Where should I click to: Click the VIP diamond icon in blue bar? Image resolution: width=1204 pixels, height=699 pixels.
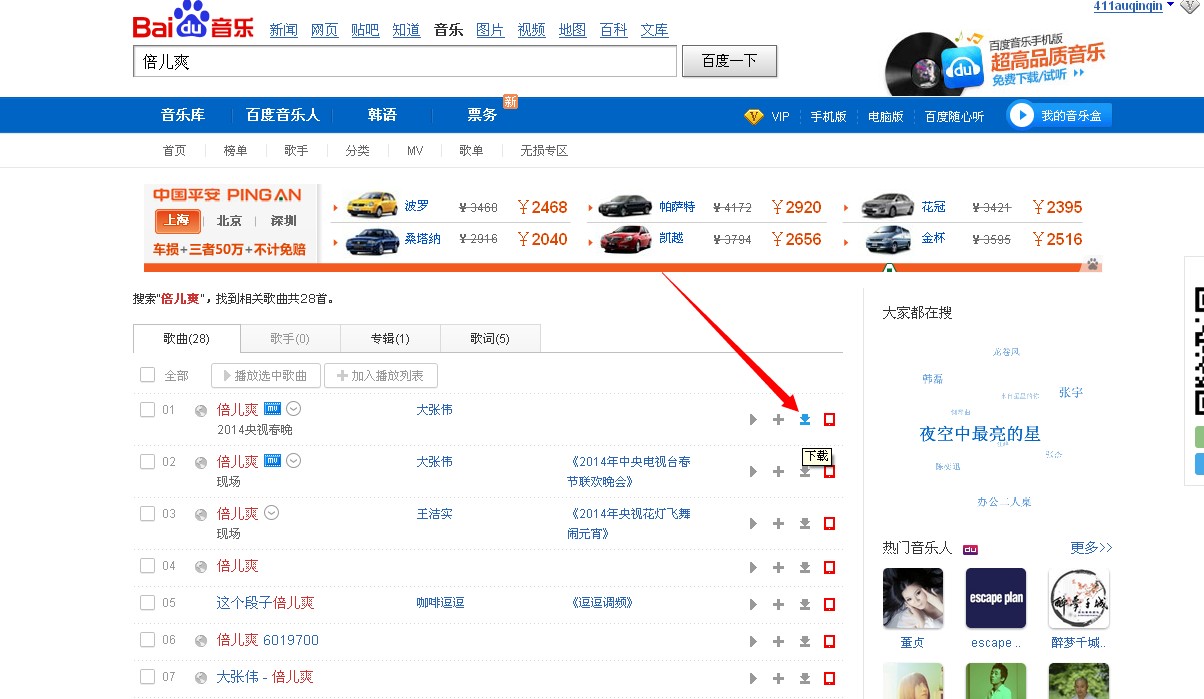pyautogui.click(x=754, y=116)
